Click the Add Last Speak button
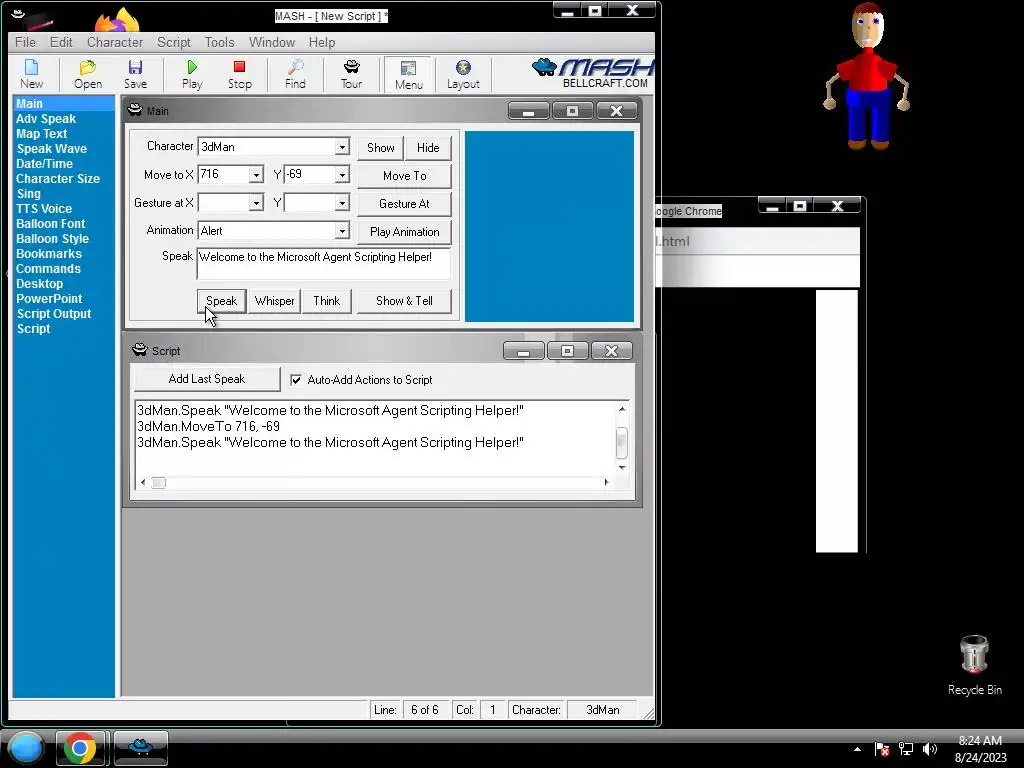The image size is (1024, 768). click(207, 379)
